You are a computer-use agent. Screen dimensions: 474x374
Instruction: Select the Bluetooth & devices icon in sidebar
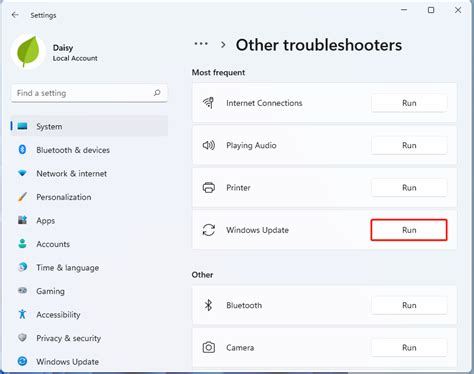click(x=22, y=150)
